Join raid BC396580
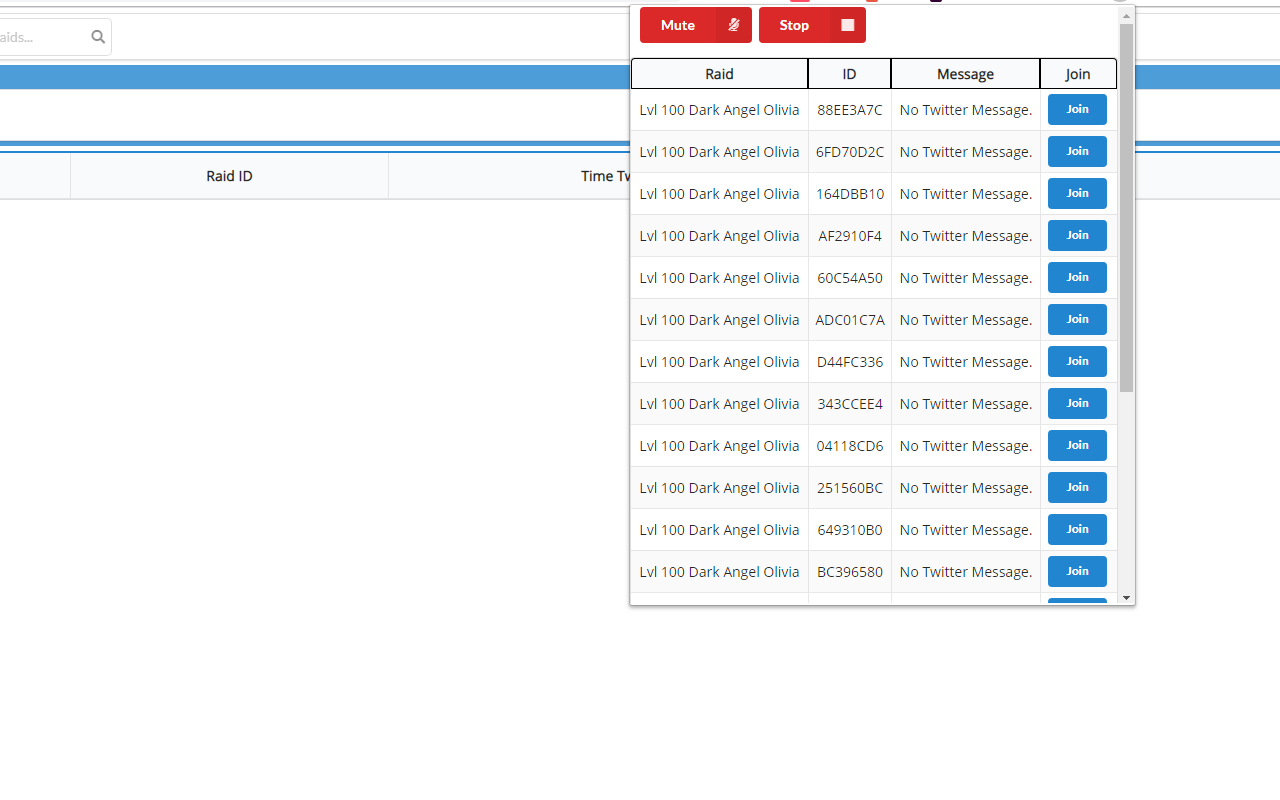This screenshot has width=1280, height=800. (x=1077, y=571)
